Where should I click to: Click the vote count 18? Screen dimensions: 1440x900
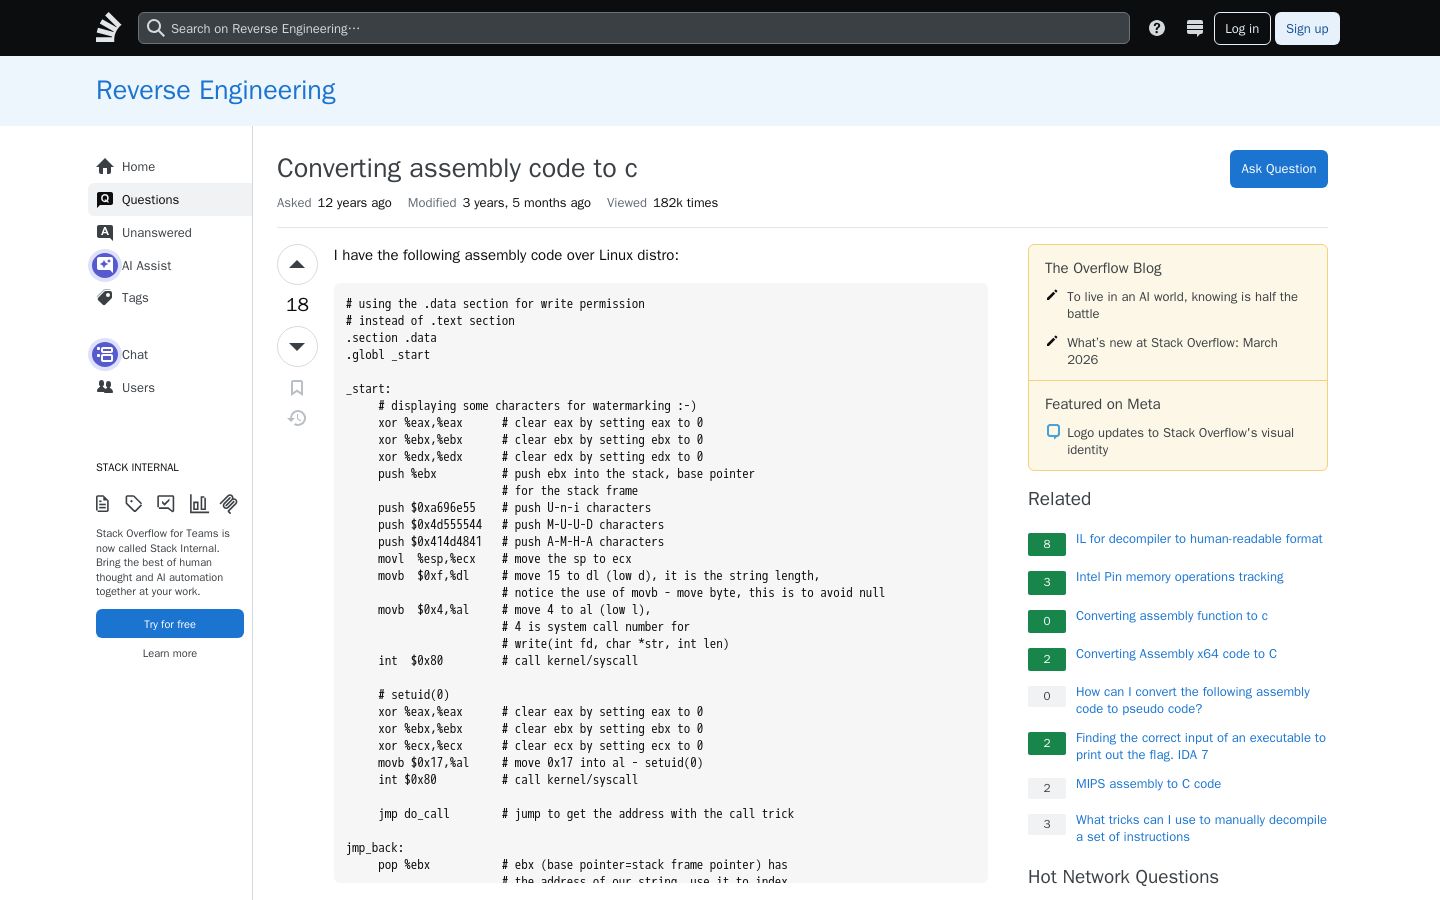[x=297, y=305]
